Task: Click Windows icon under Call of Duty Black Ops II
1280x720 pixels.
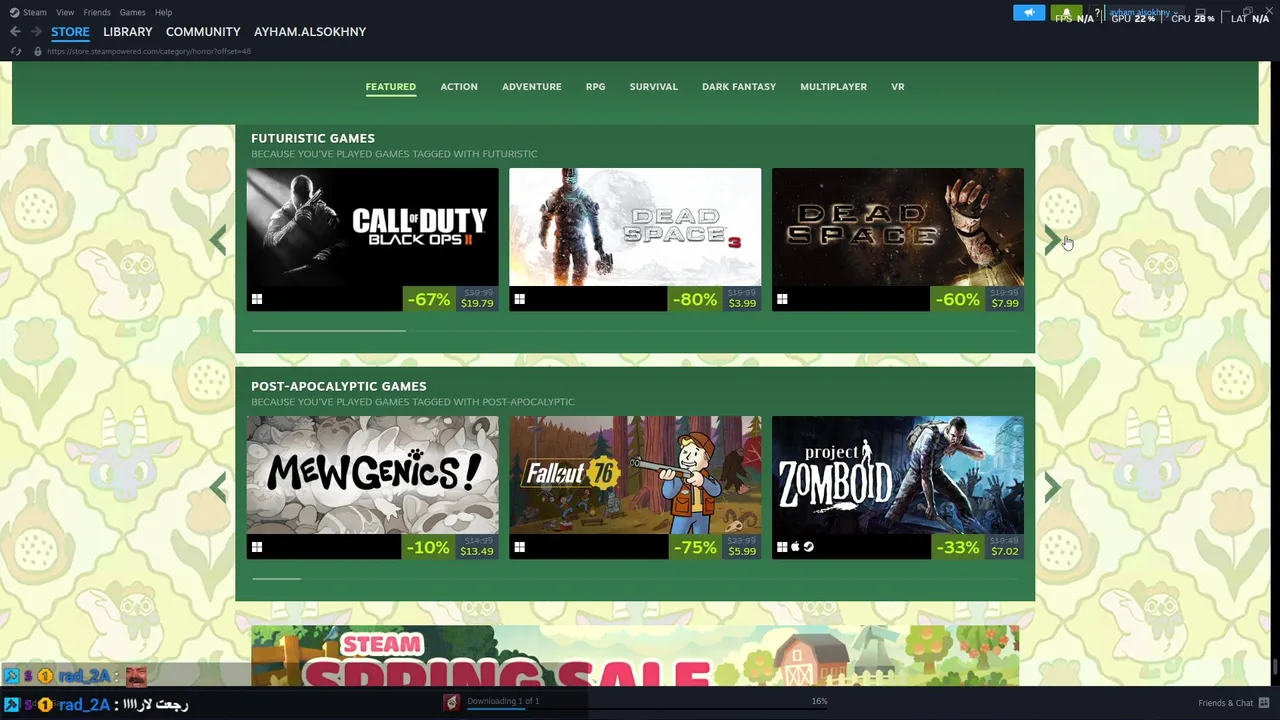Action: pos(257,299)
